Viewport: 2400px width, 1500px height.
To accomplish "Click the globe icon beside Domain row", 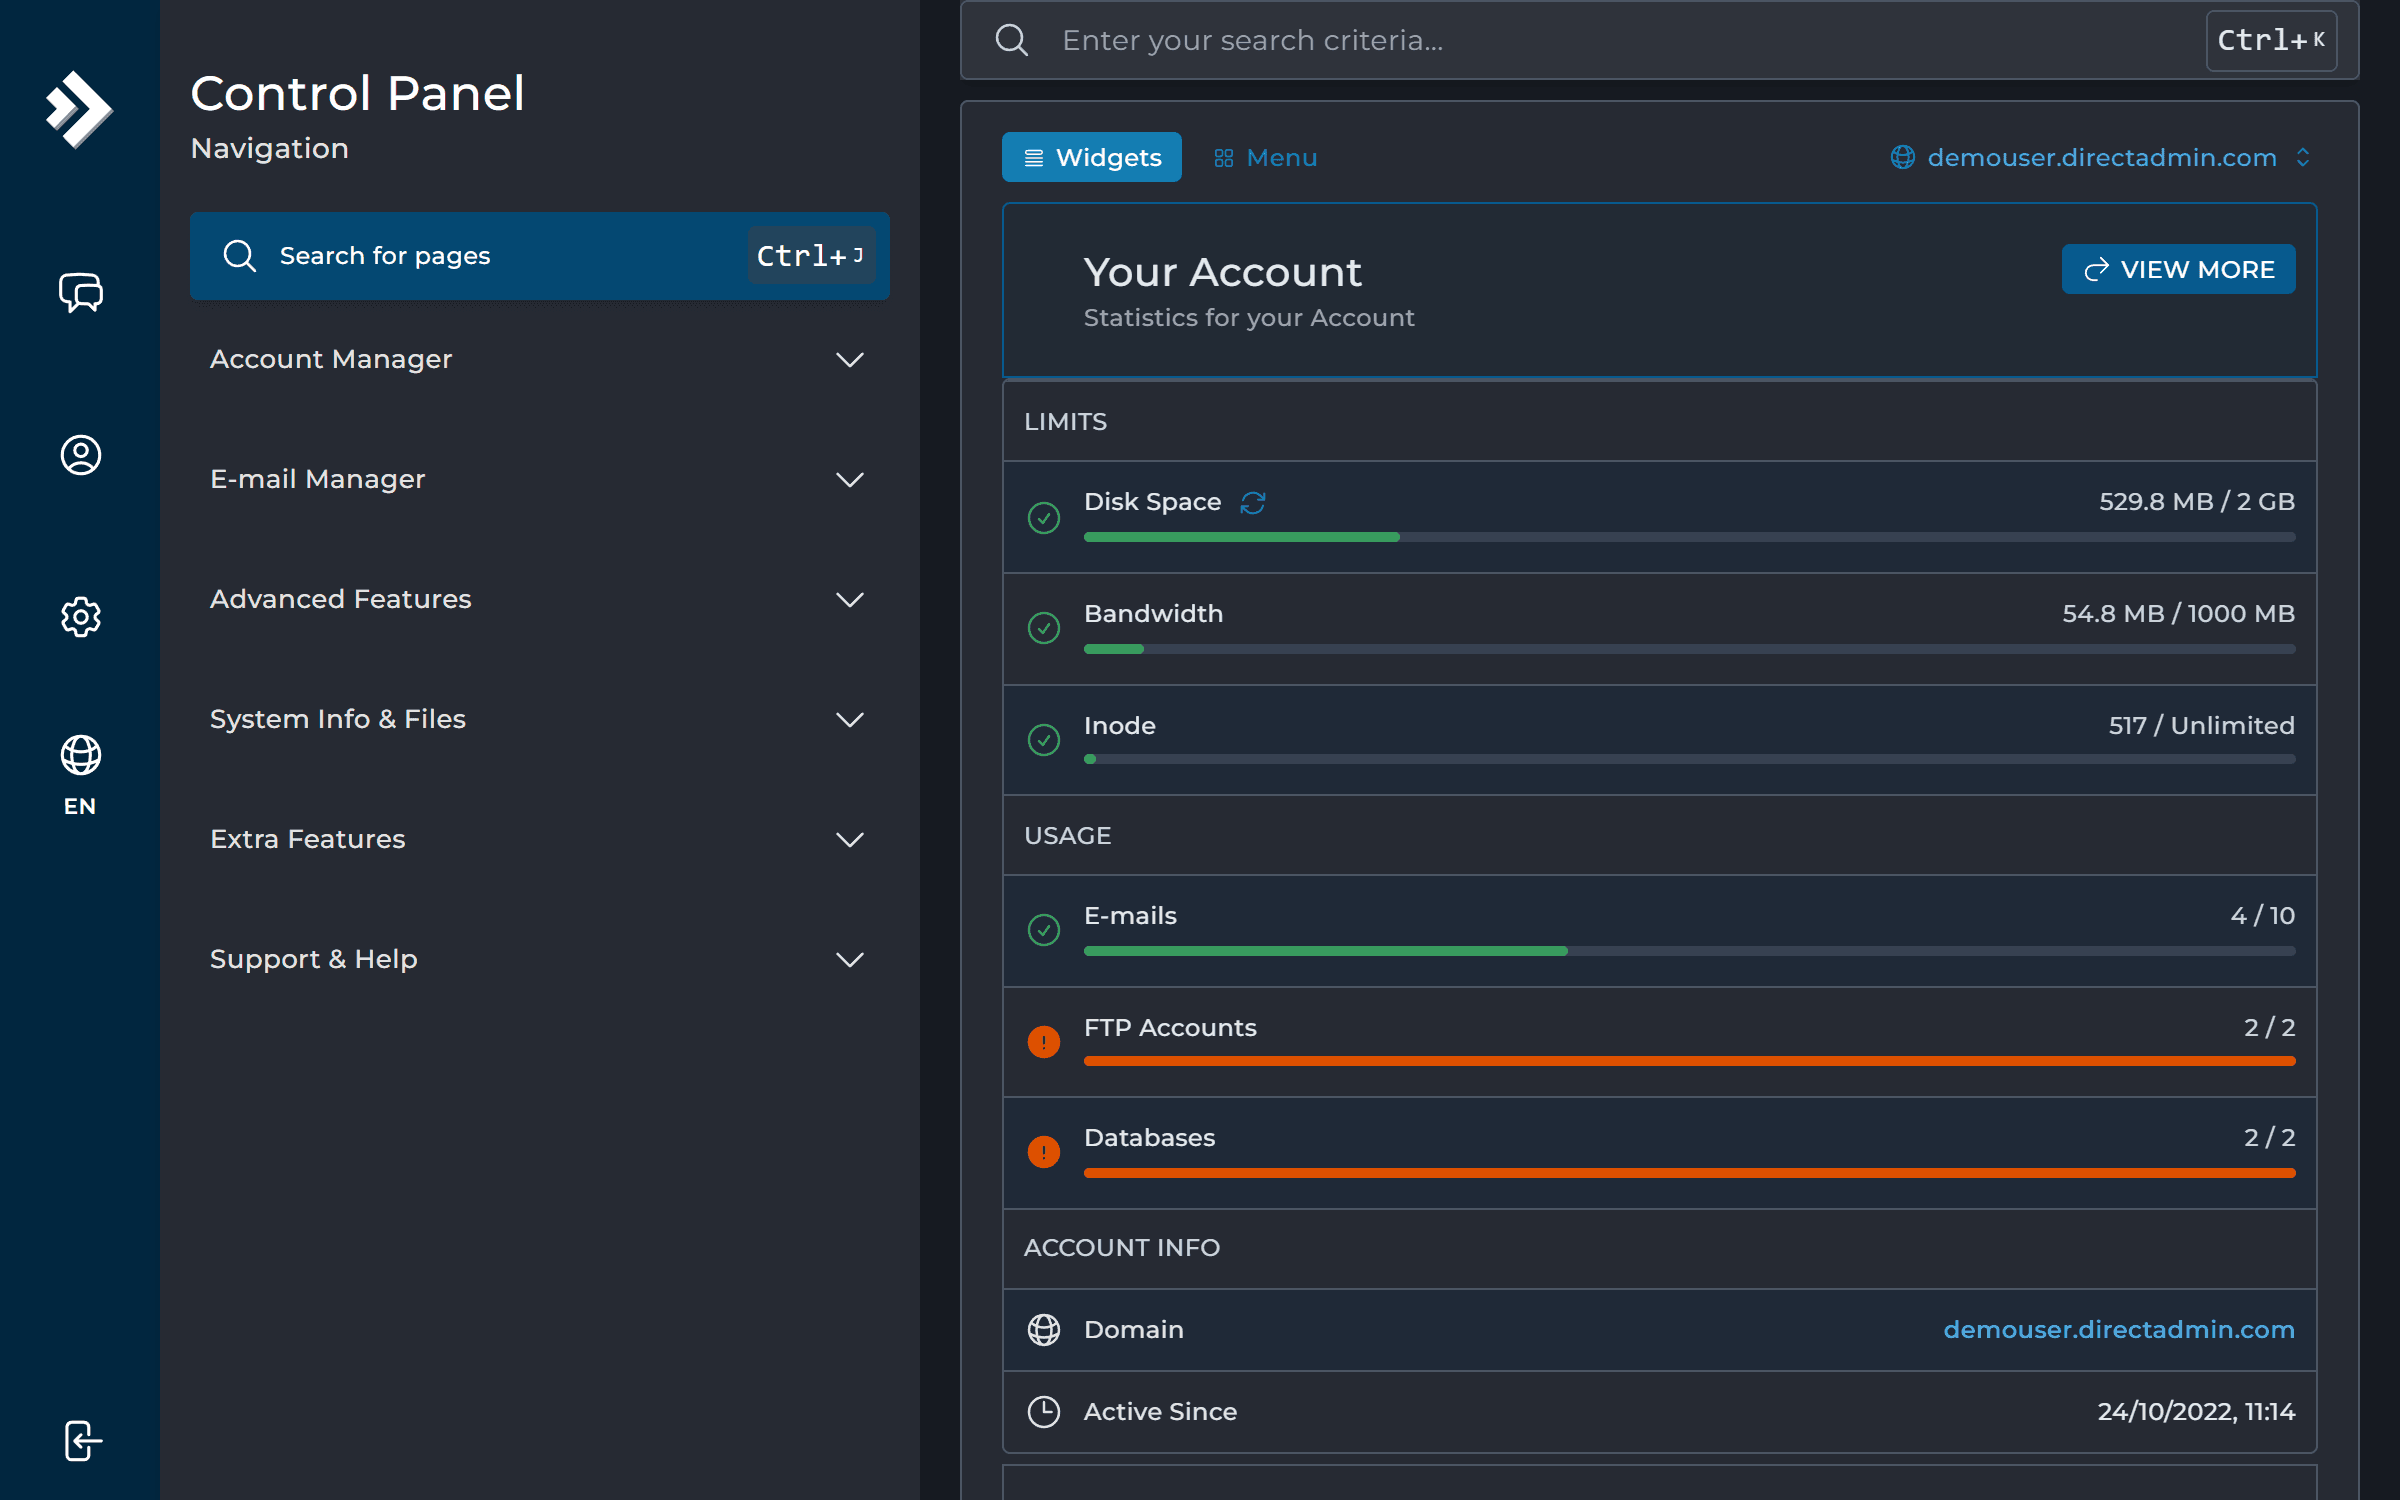I will [x=1044, y=1330].
